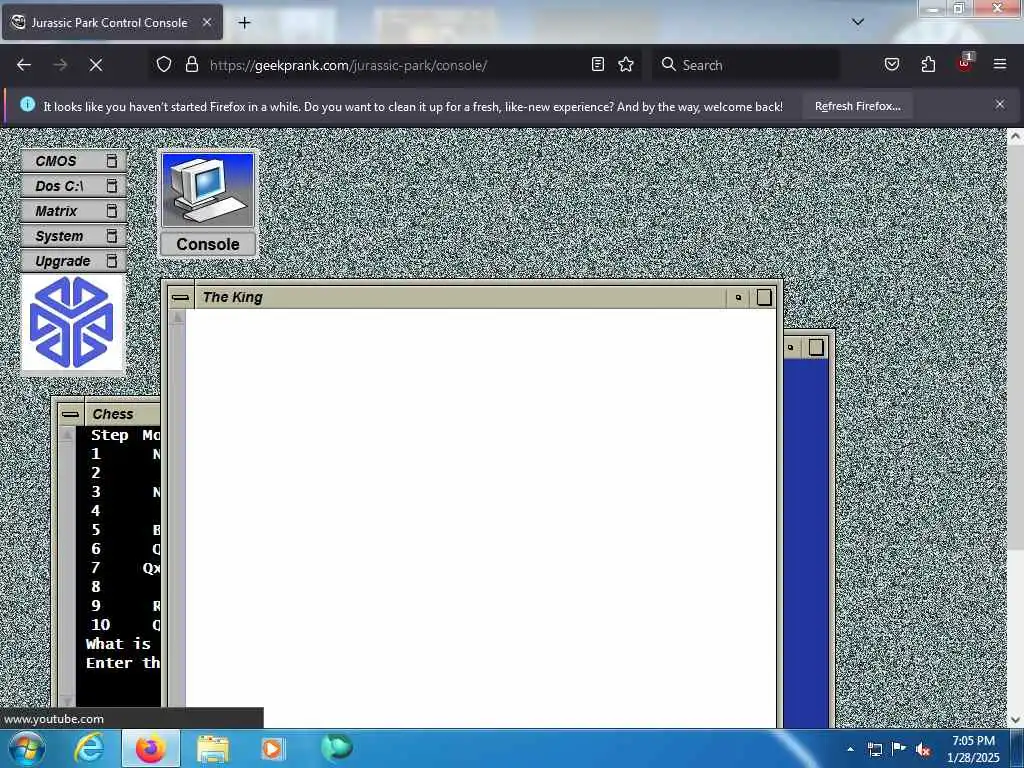This screenshot has height=768, width=1024.
Task: Open the media player taskbar icon
Action: (x=273, y=749)
